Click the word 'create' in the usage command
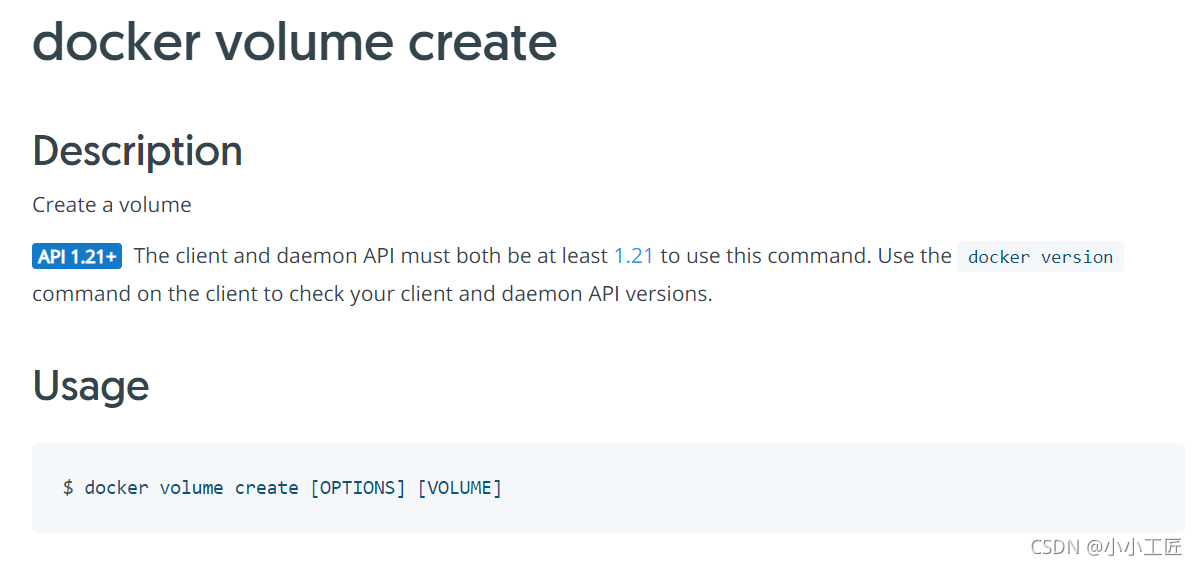The image size is (1197, 565). [266, 488]
